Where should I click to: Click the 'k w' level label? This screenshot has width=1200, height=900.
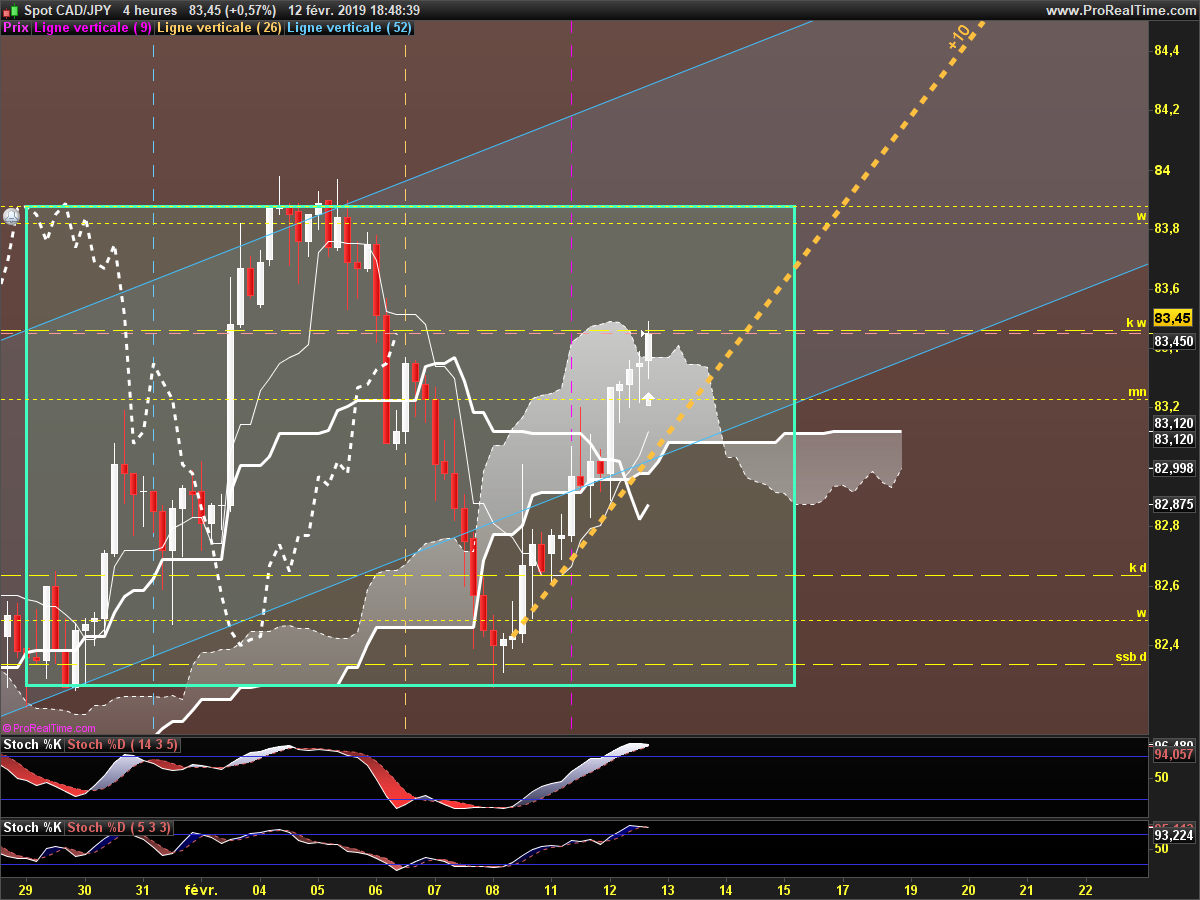[1136, 322]
